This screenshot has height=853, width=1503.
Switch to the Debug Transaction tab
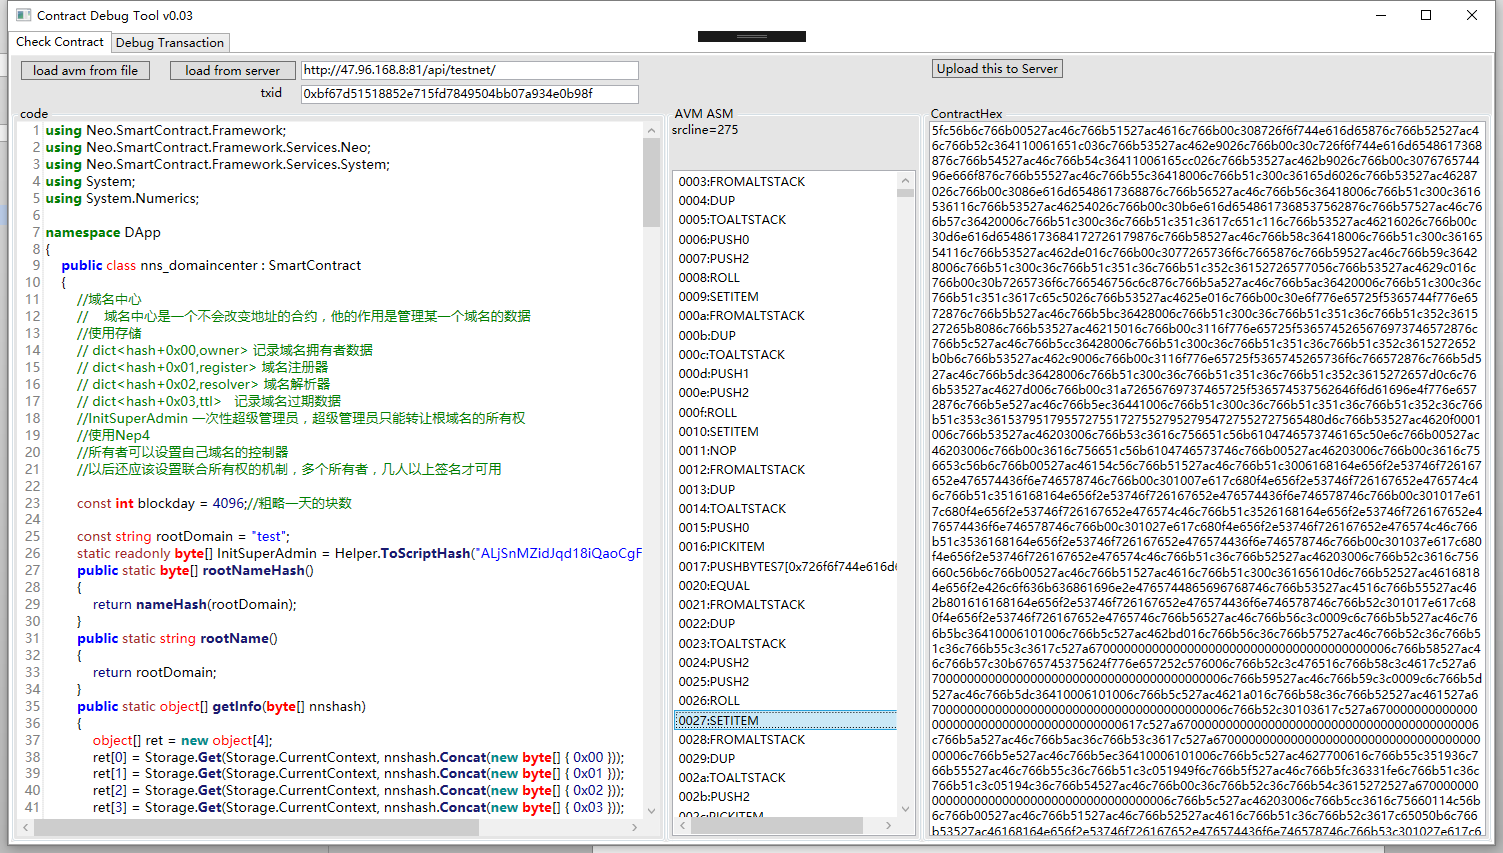coord(170,42)
